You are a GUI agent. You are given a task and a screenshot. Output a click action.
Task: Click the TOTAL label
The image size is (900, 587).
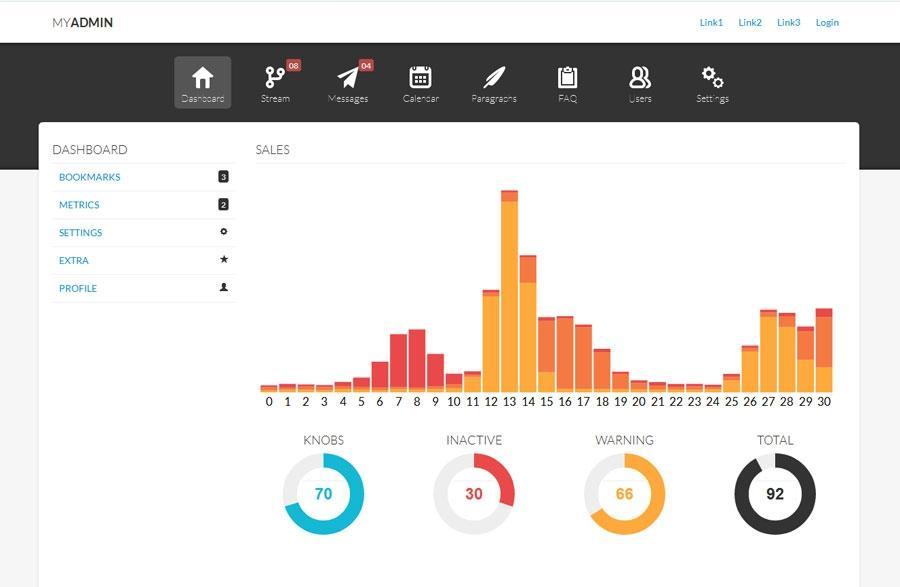[x=775, y=440]
